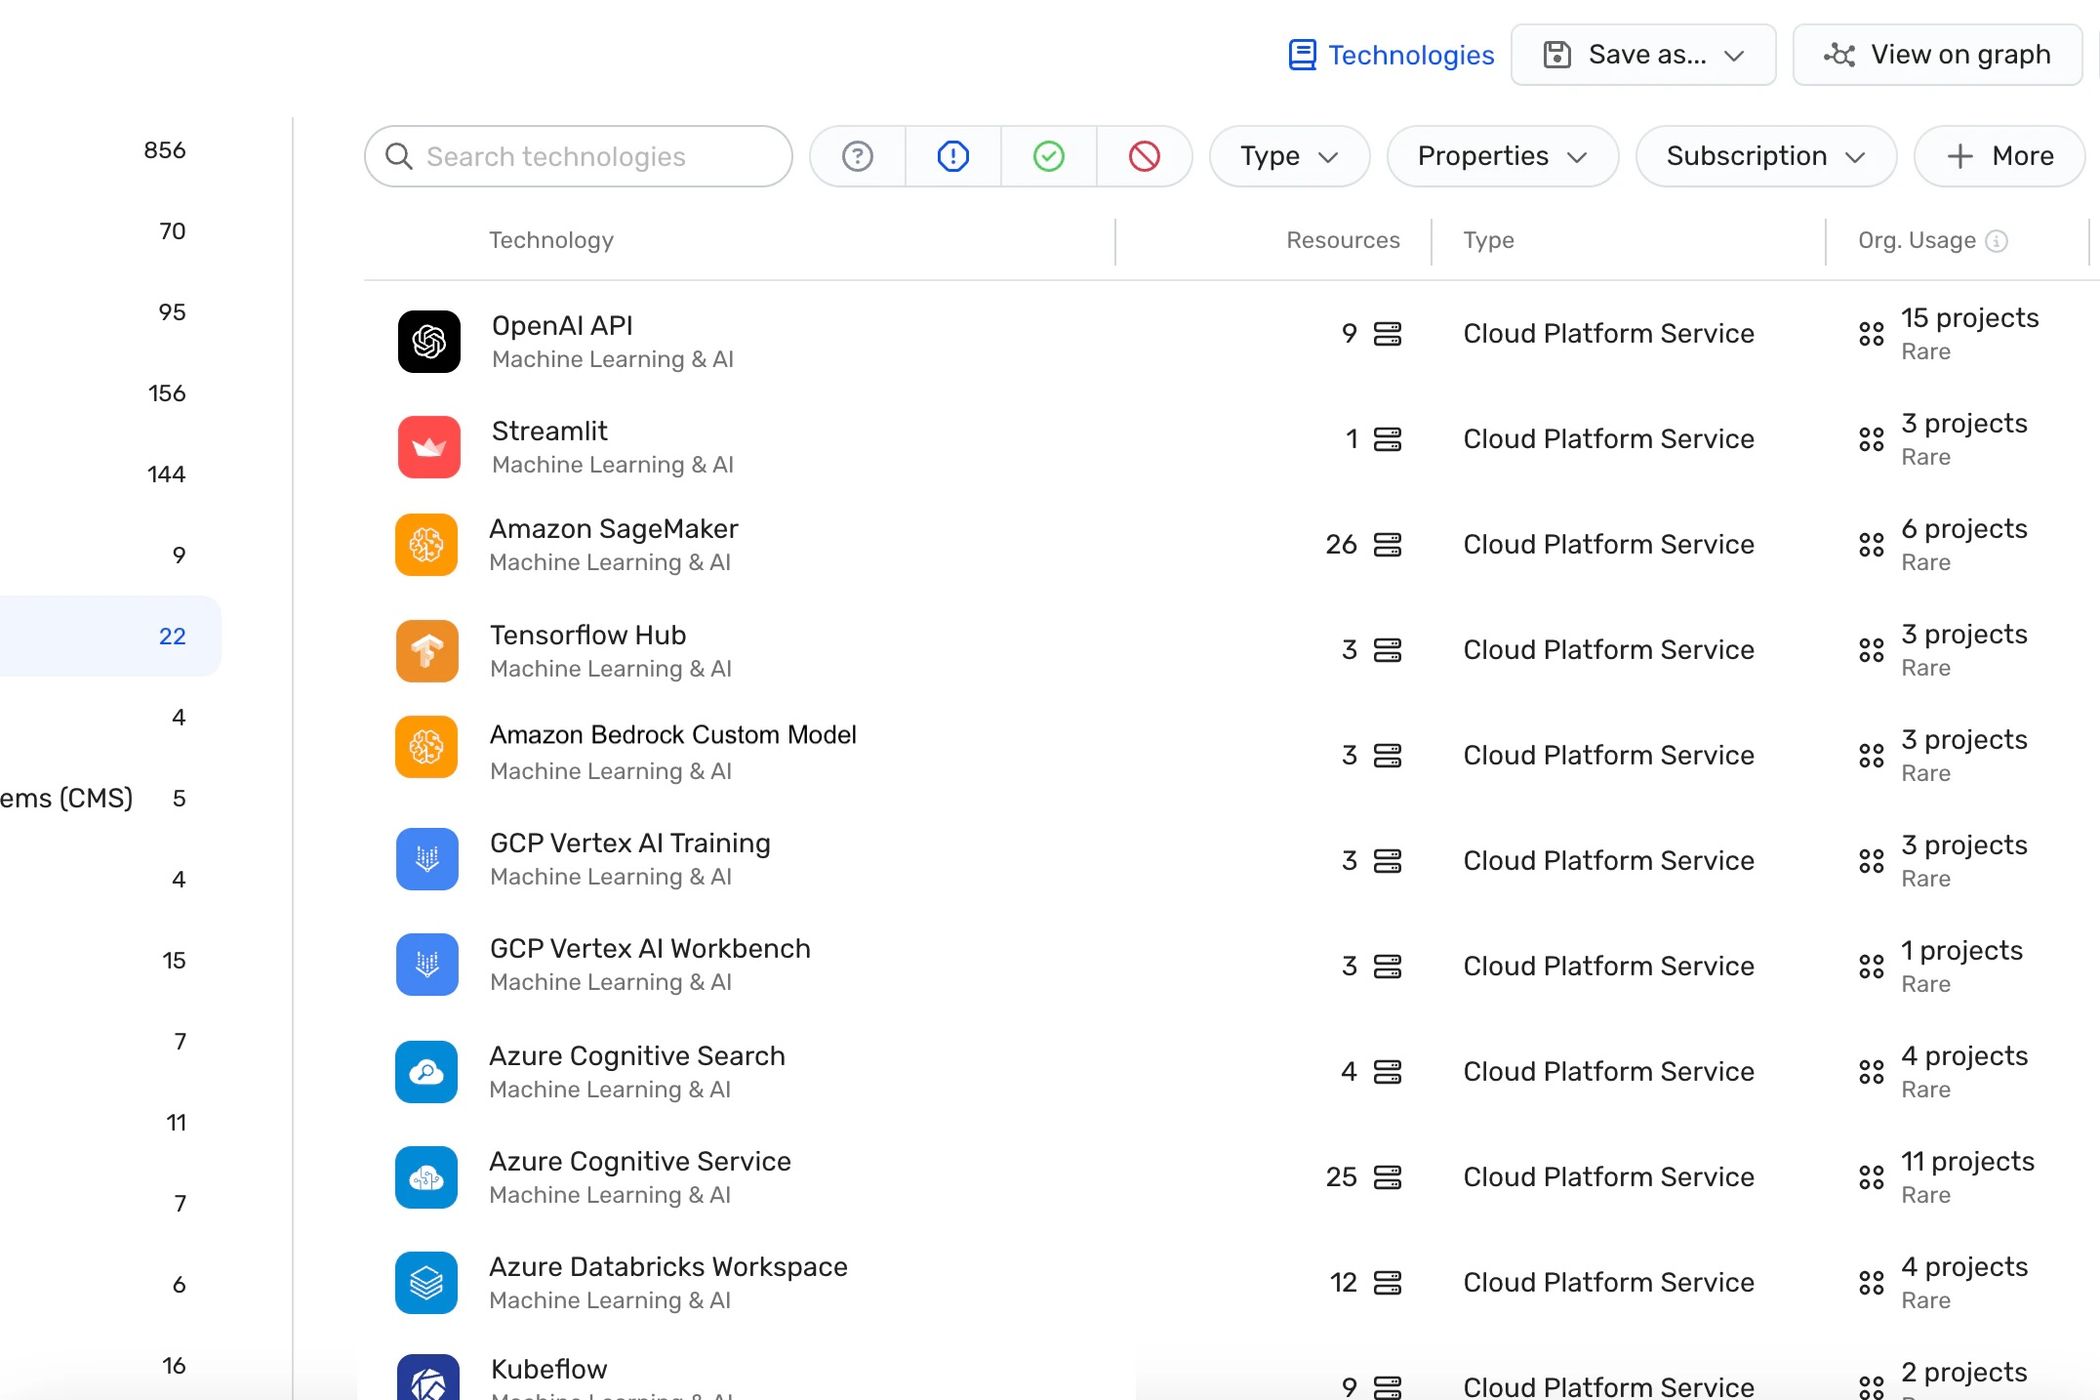The width and height of the screenshot is (2100, 1400).
Task: Click the Tensorflow Hub icon
Action: [x=427, y=651]
